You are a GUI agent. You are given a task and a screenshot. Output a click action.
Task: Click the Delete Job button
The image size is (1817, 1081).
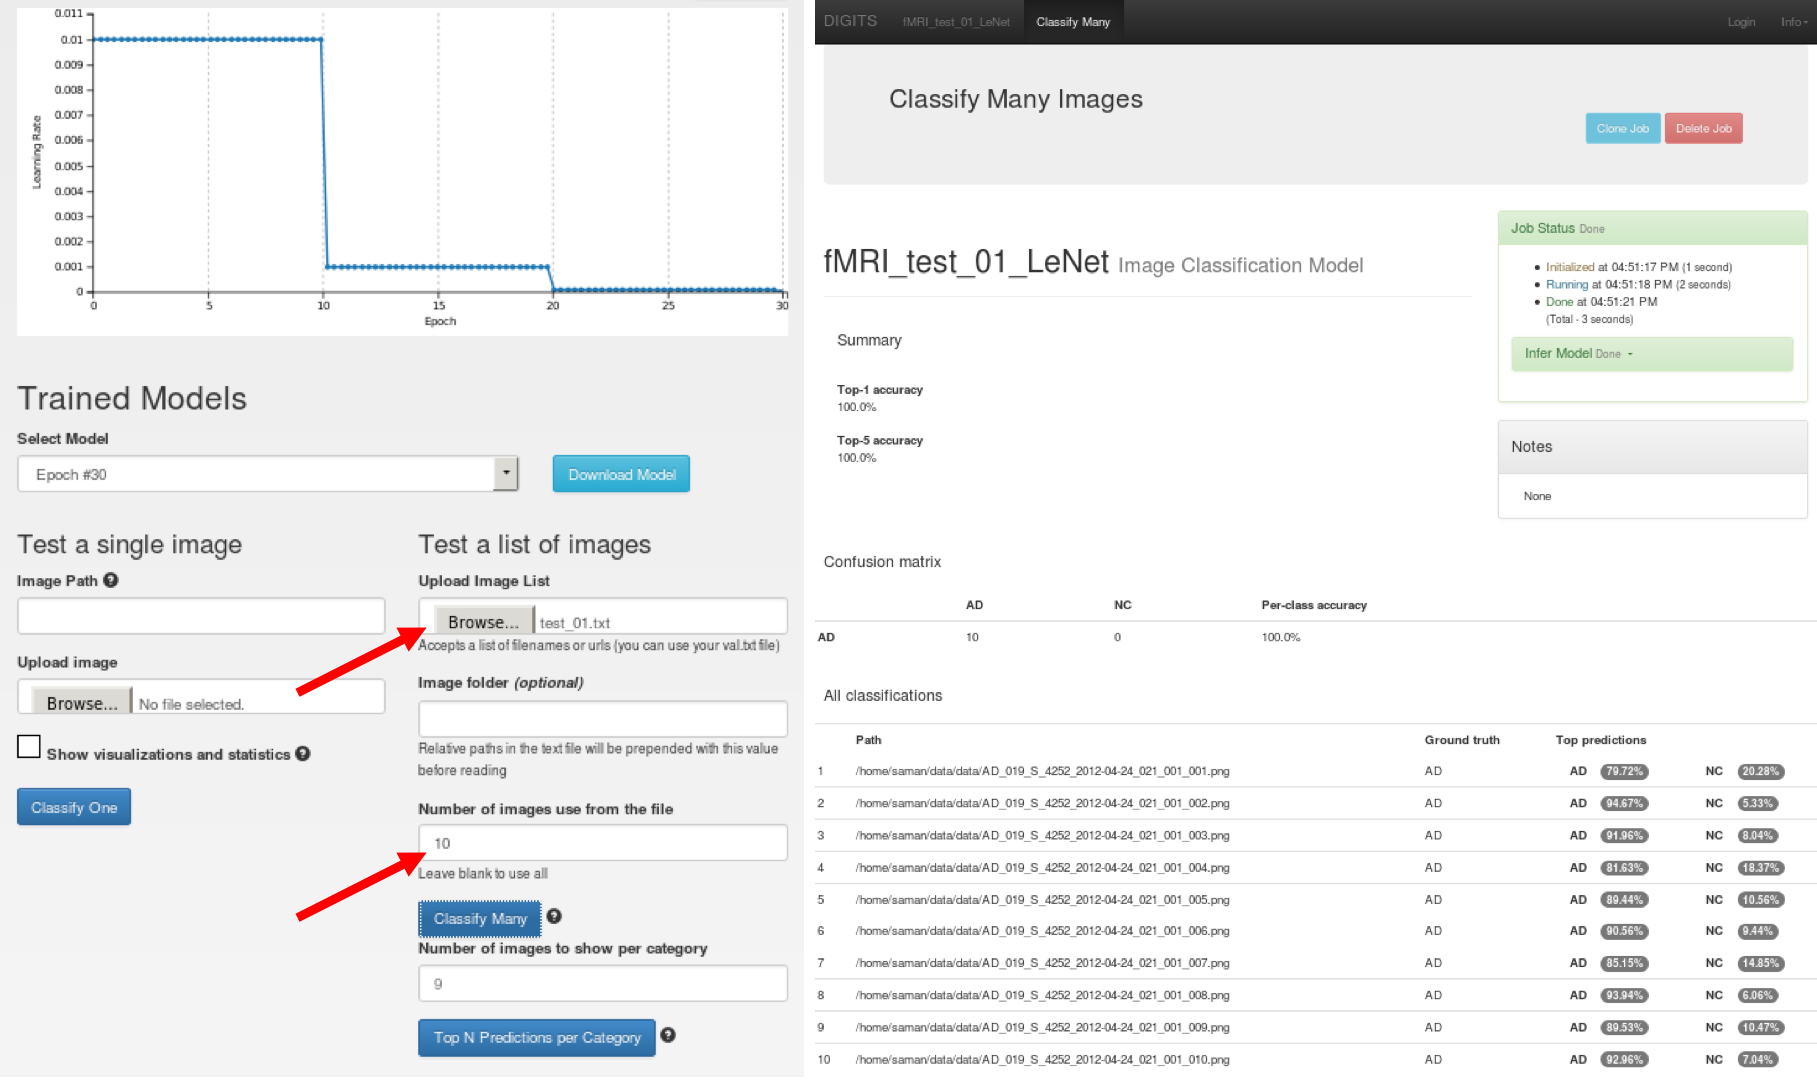tap(1703, 128)
